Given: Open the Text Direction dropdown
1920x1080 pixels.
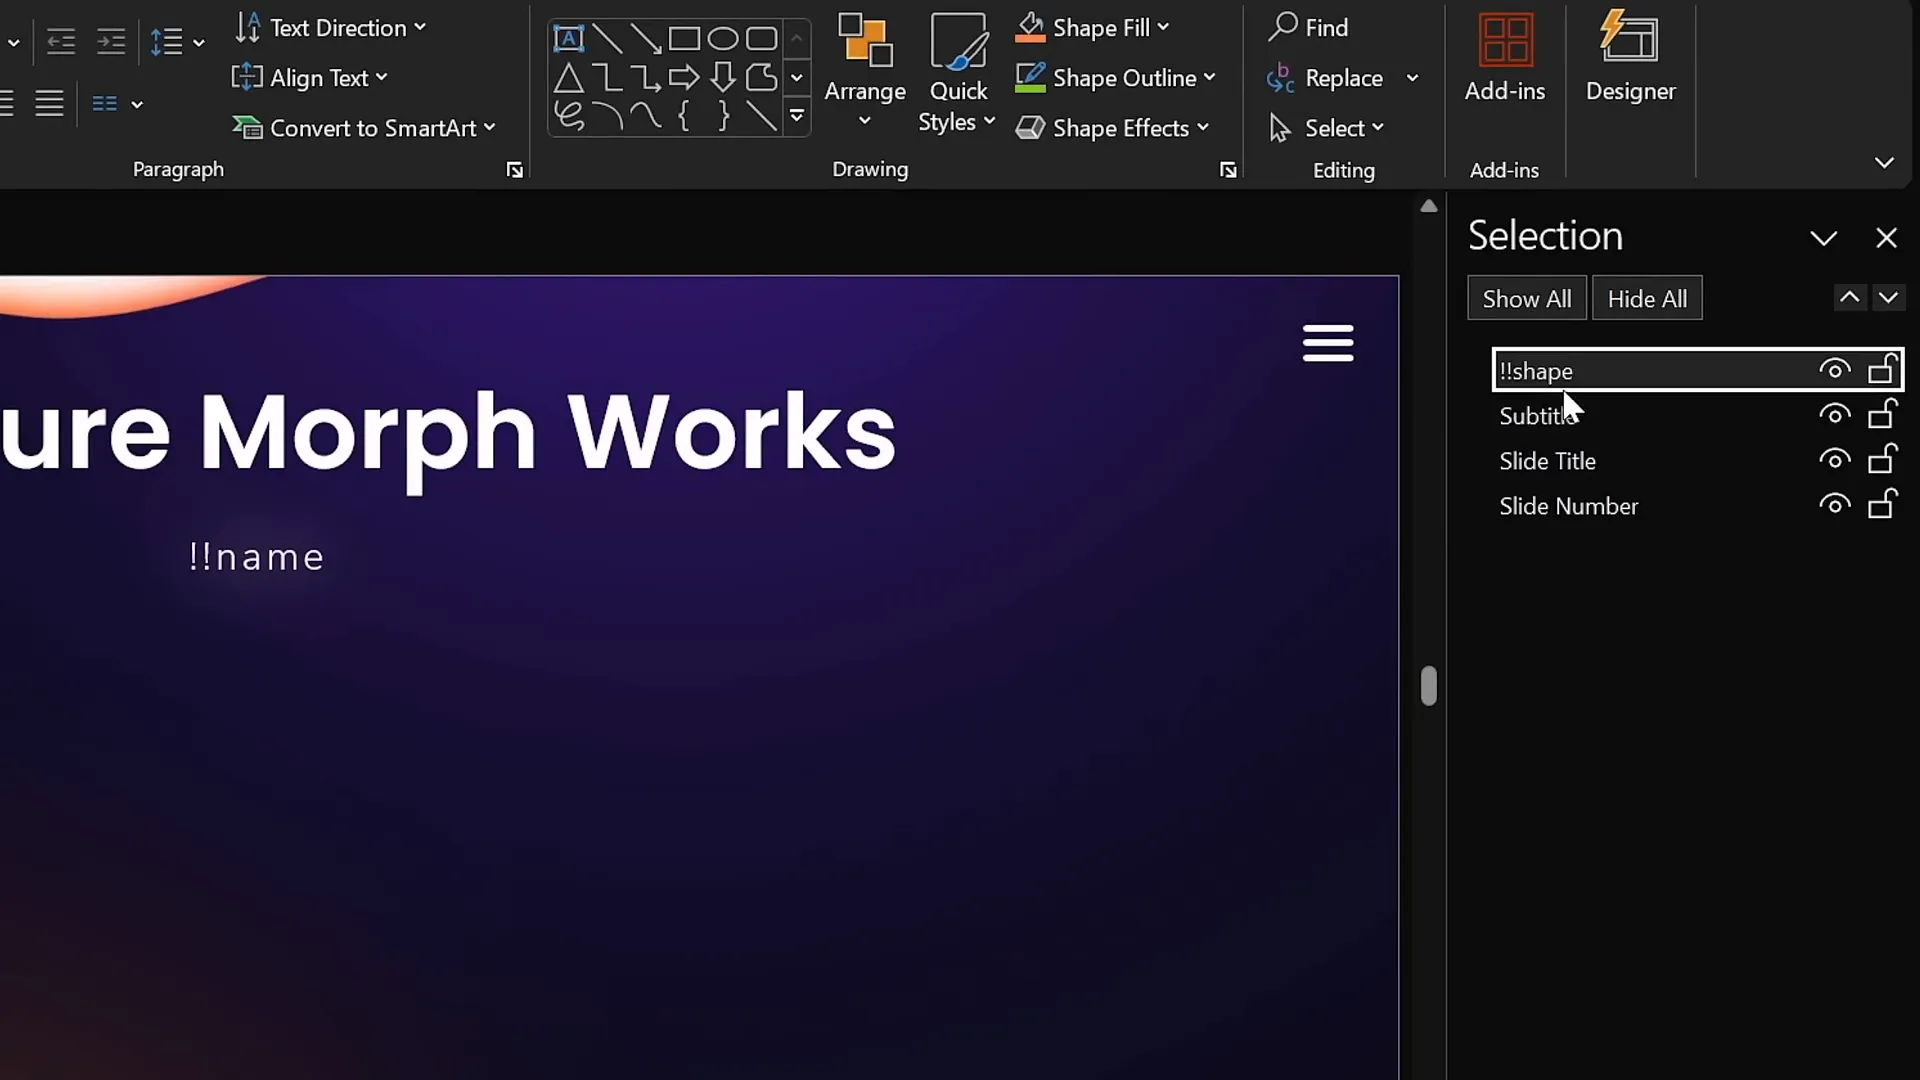Looking at the screenshot, I should coord(330,27).
